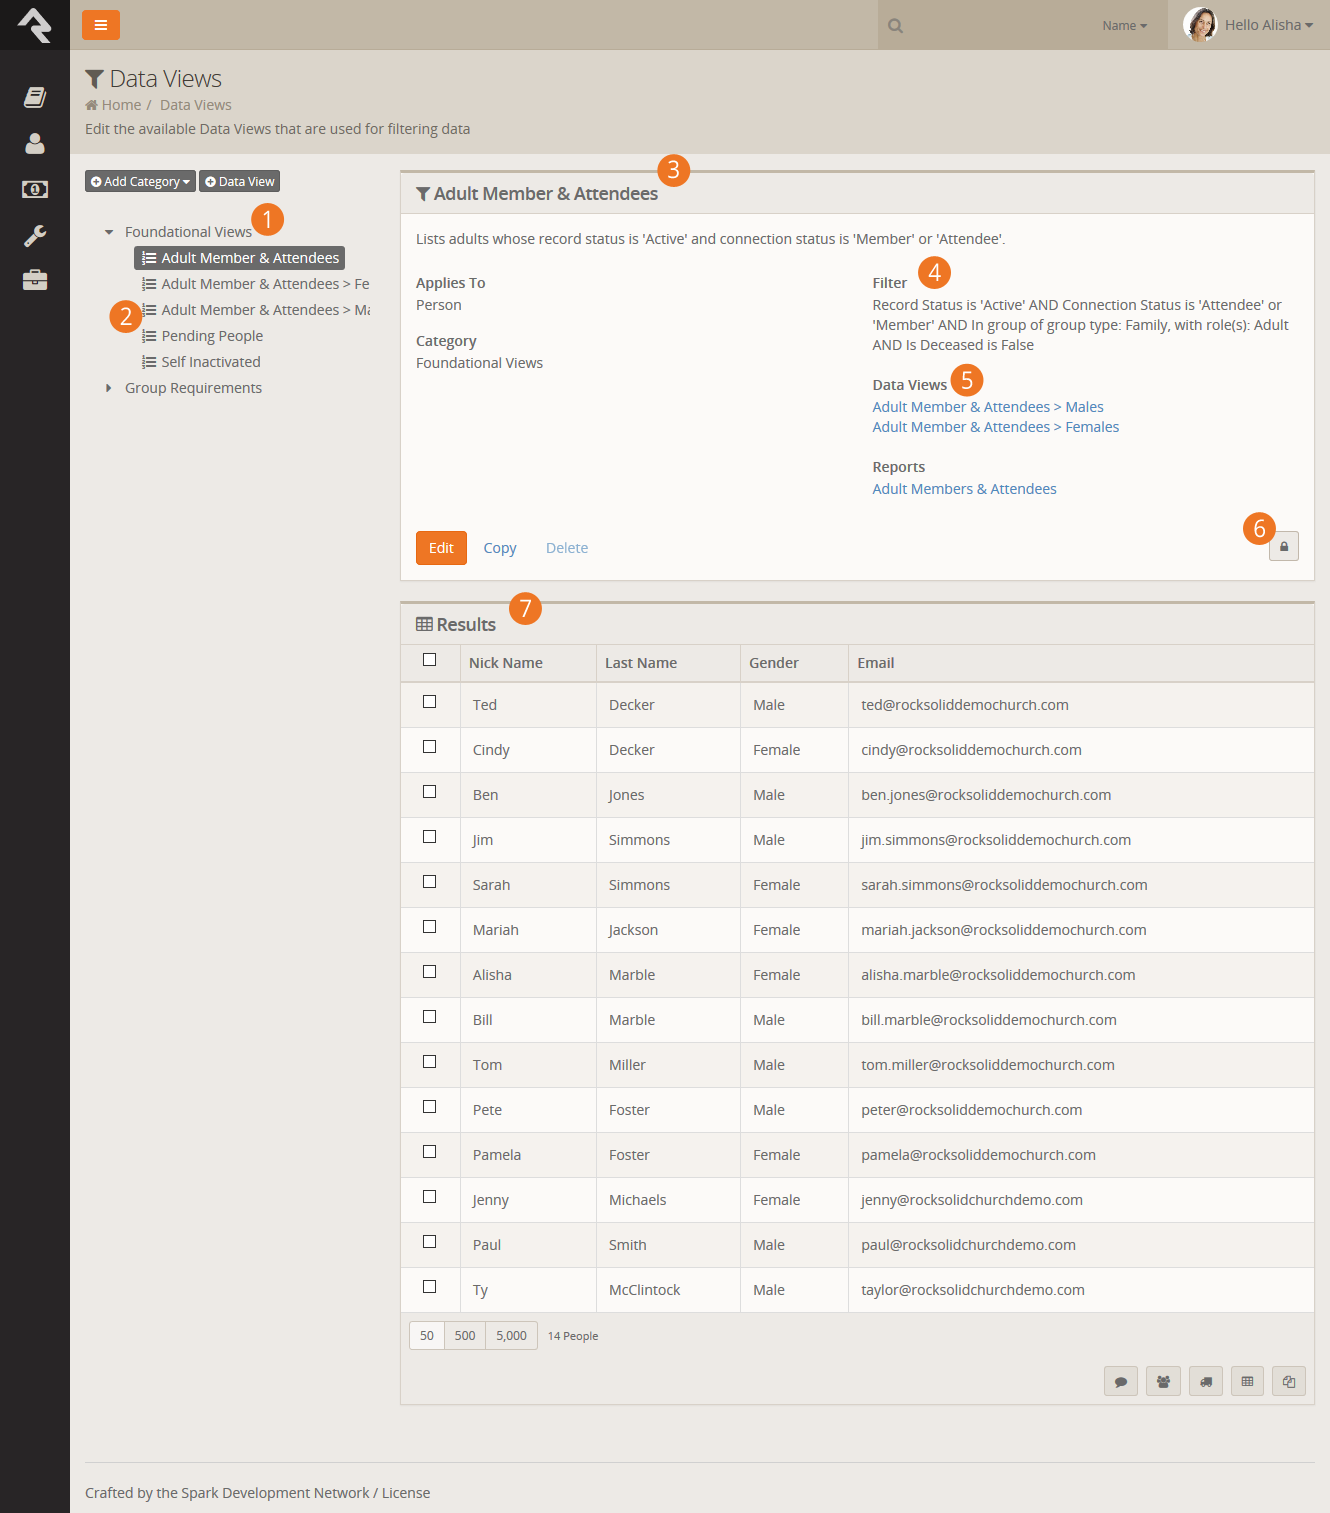The width and height of the screenshot is (1330, 1513).
Task: Click the Delete button
Action: [567, 548]
